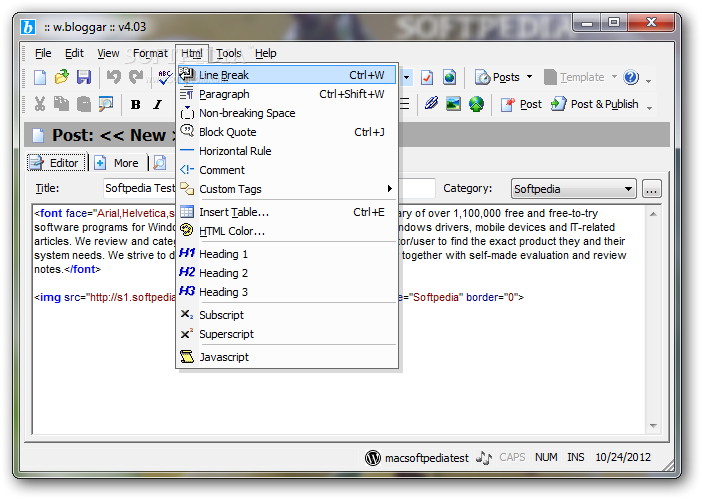Click the editor scrollbar up arrow
702x499 pixels.
click(653, 214)
